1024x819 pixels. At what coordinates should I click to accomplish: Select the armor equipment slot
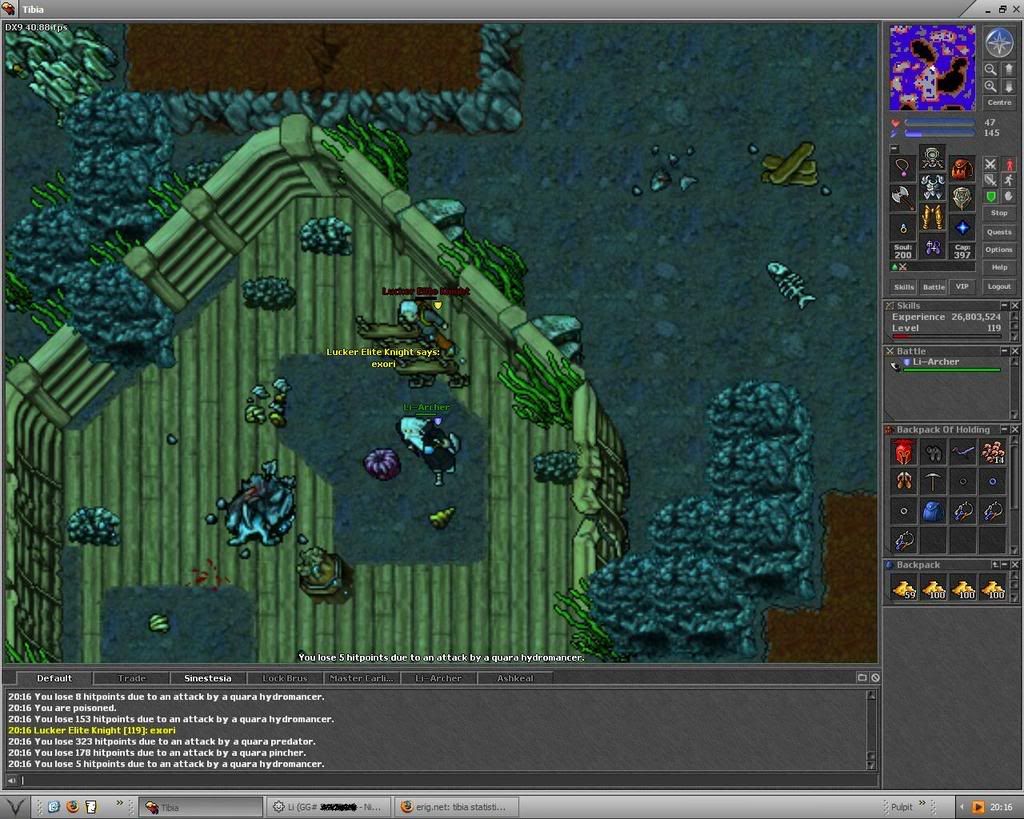[x=933, y=188]
